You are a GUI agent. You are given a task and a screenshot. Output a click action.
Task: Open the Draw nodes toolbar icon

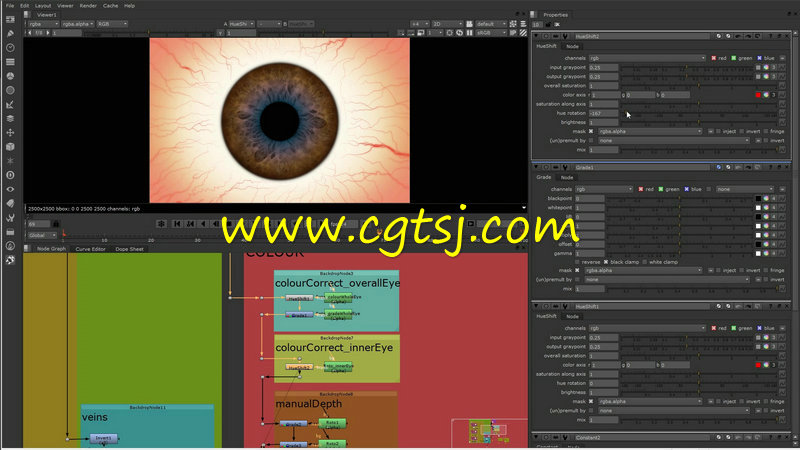10,33
